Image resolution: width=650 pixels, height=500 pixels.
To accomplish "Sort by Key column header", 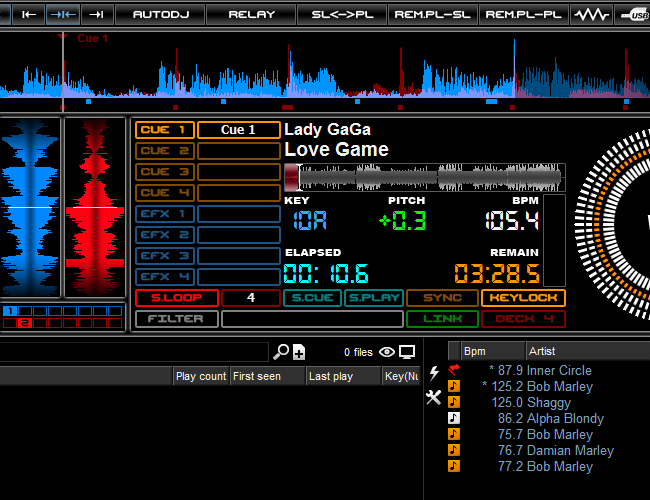I will pos(401,376).
